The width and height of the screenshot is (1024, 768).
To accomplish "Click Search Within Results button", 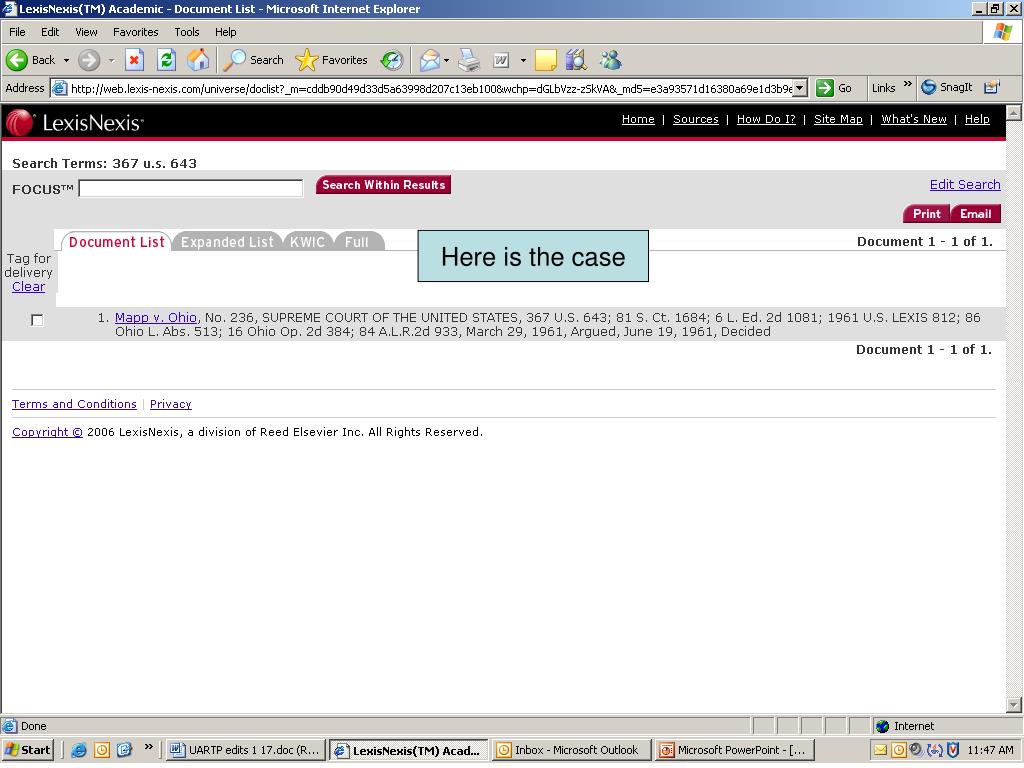I will [383, 185].
